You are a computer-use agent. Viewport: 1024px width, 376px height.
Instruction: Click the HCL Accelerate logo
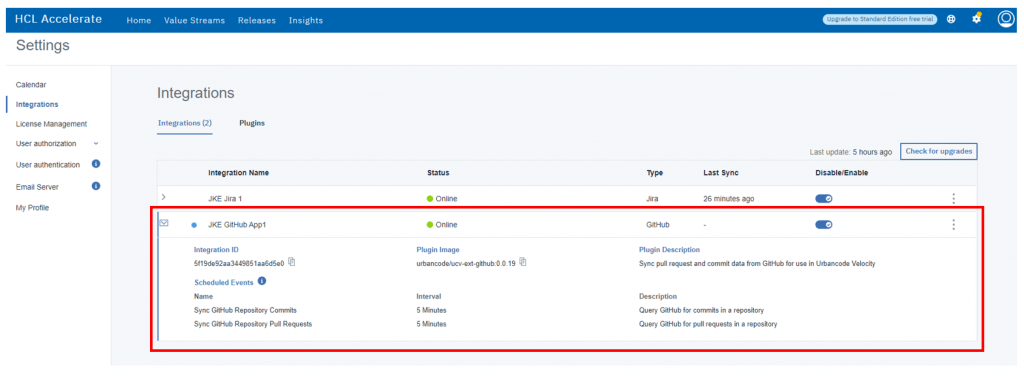pos(58,19)
